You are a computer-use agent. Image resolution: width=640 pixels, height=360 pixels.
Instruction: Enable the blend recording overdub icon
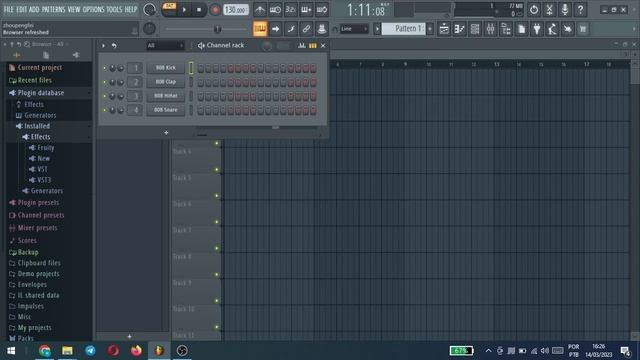306,9
